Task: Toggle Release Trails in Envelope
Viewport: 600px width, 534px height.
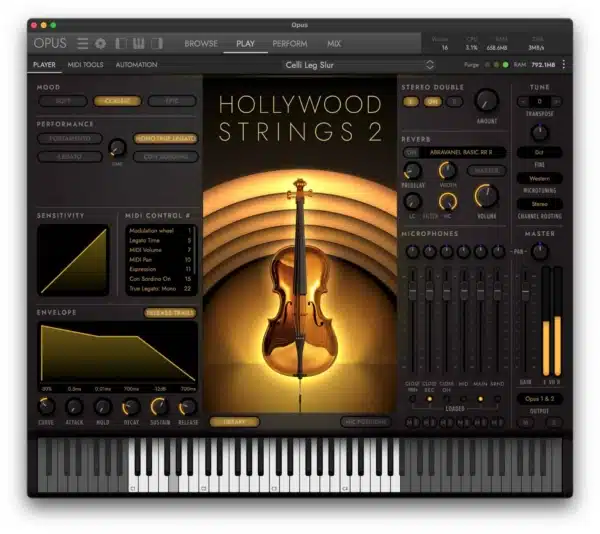Action: tap(170, 313)
